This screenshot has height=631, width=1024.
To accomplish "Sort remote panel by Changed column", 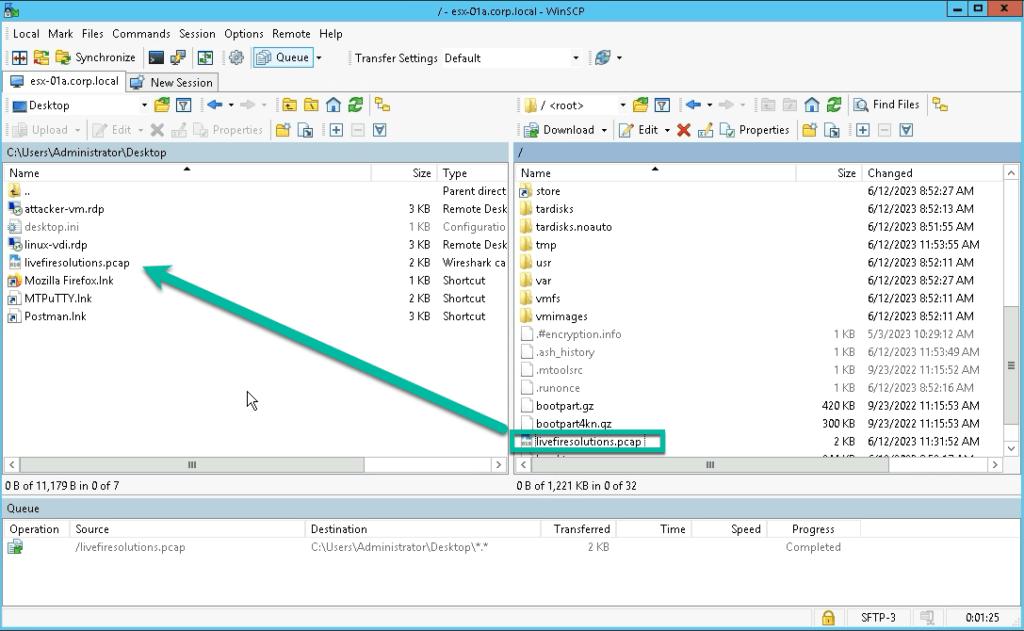I will (x=932, y=173).
